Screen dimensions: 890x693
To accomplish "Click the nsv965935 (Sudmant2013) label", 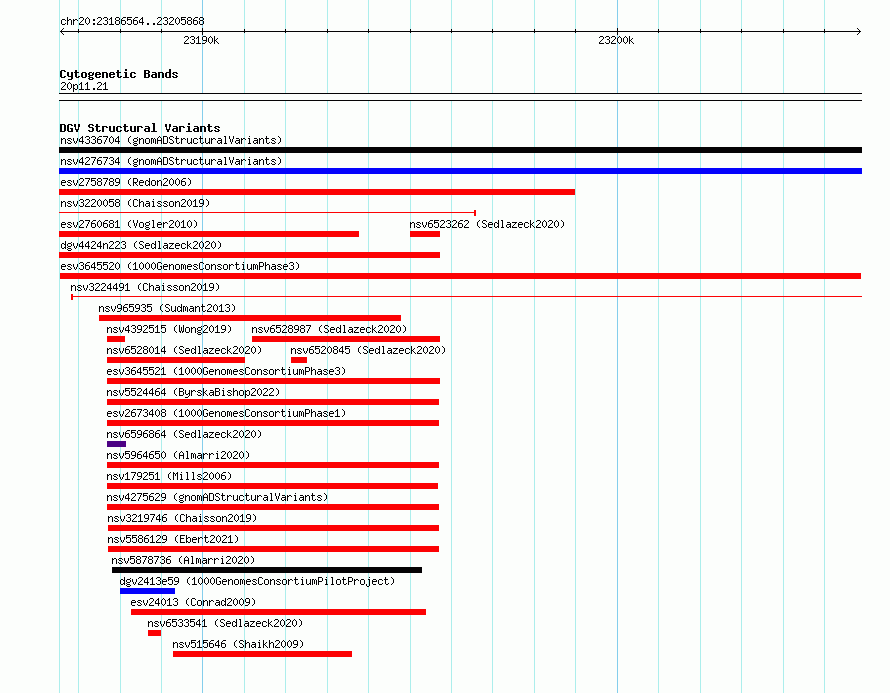I will click(x=167, y=308).
